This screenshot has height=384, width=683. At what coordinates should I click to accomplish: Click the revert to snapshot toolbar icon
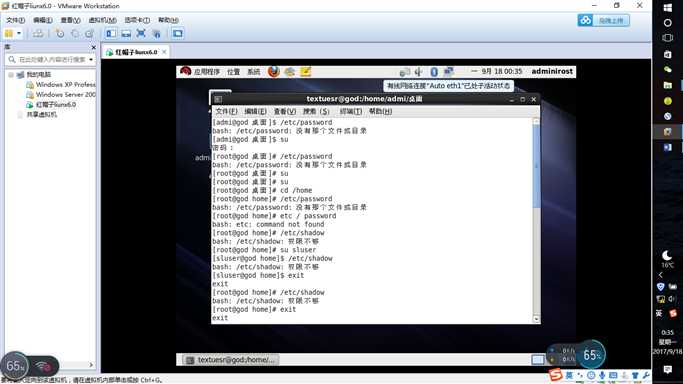pos(75,34)
